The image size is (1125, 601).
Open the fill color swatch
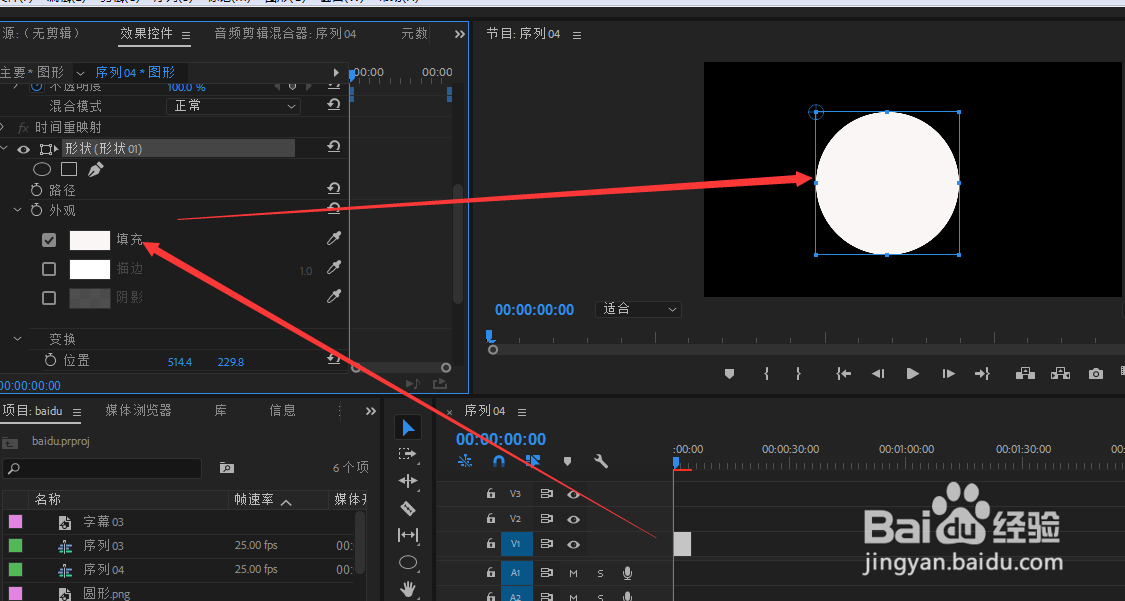90,240
